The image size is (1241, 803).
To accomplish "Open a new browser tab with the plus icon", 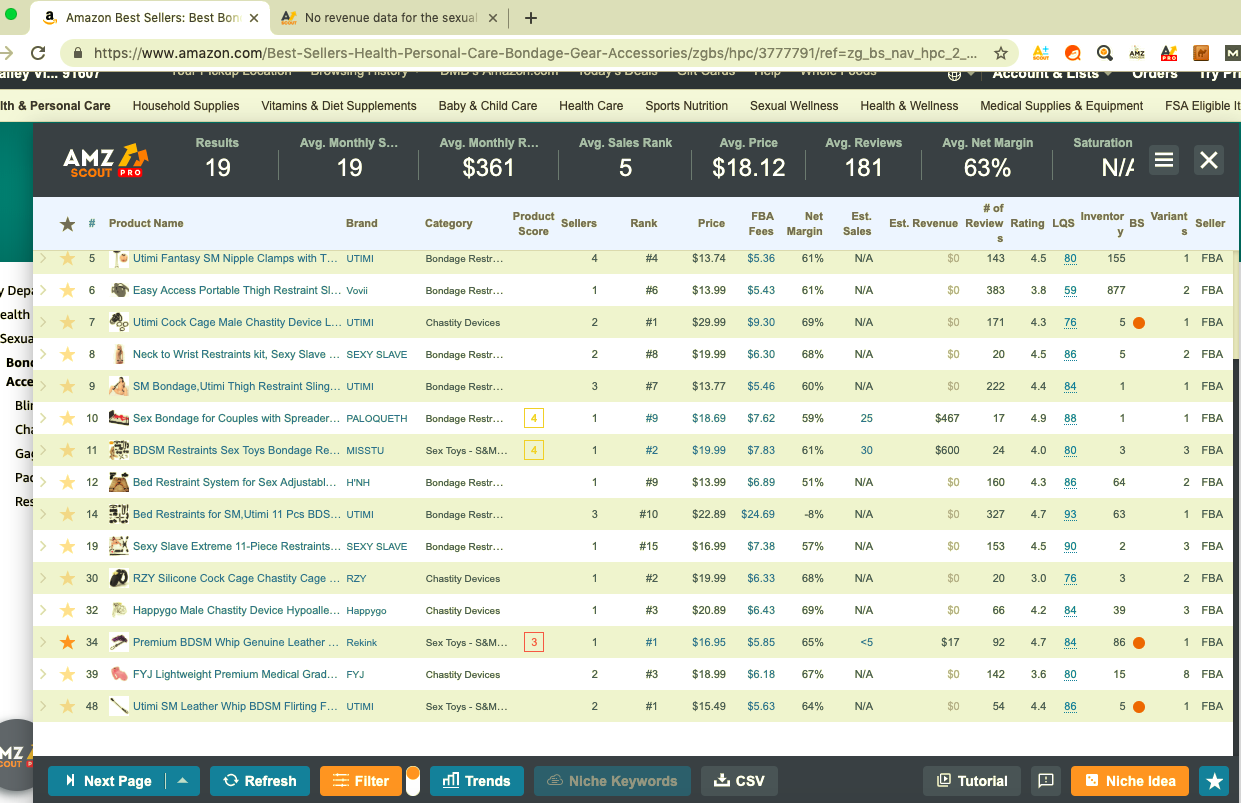I will coord(531,18).
